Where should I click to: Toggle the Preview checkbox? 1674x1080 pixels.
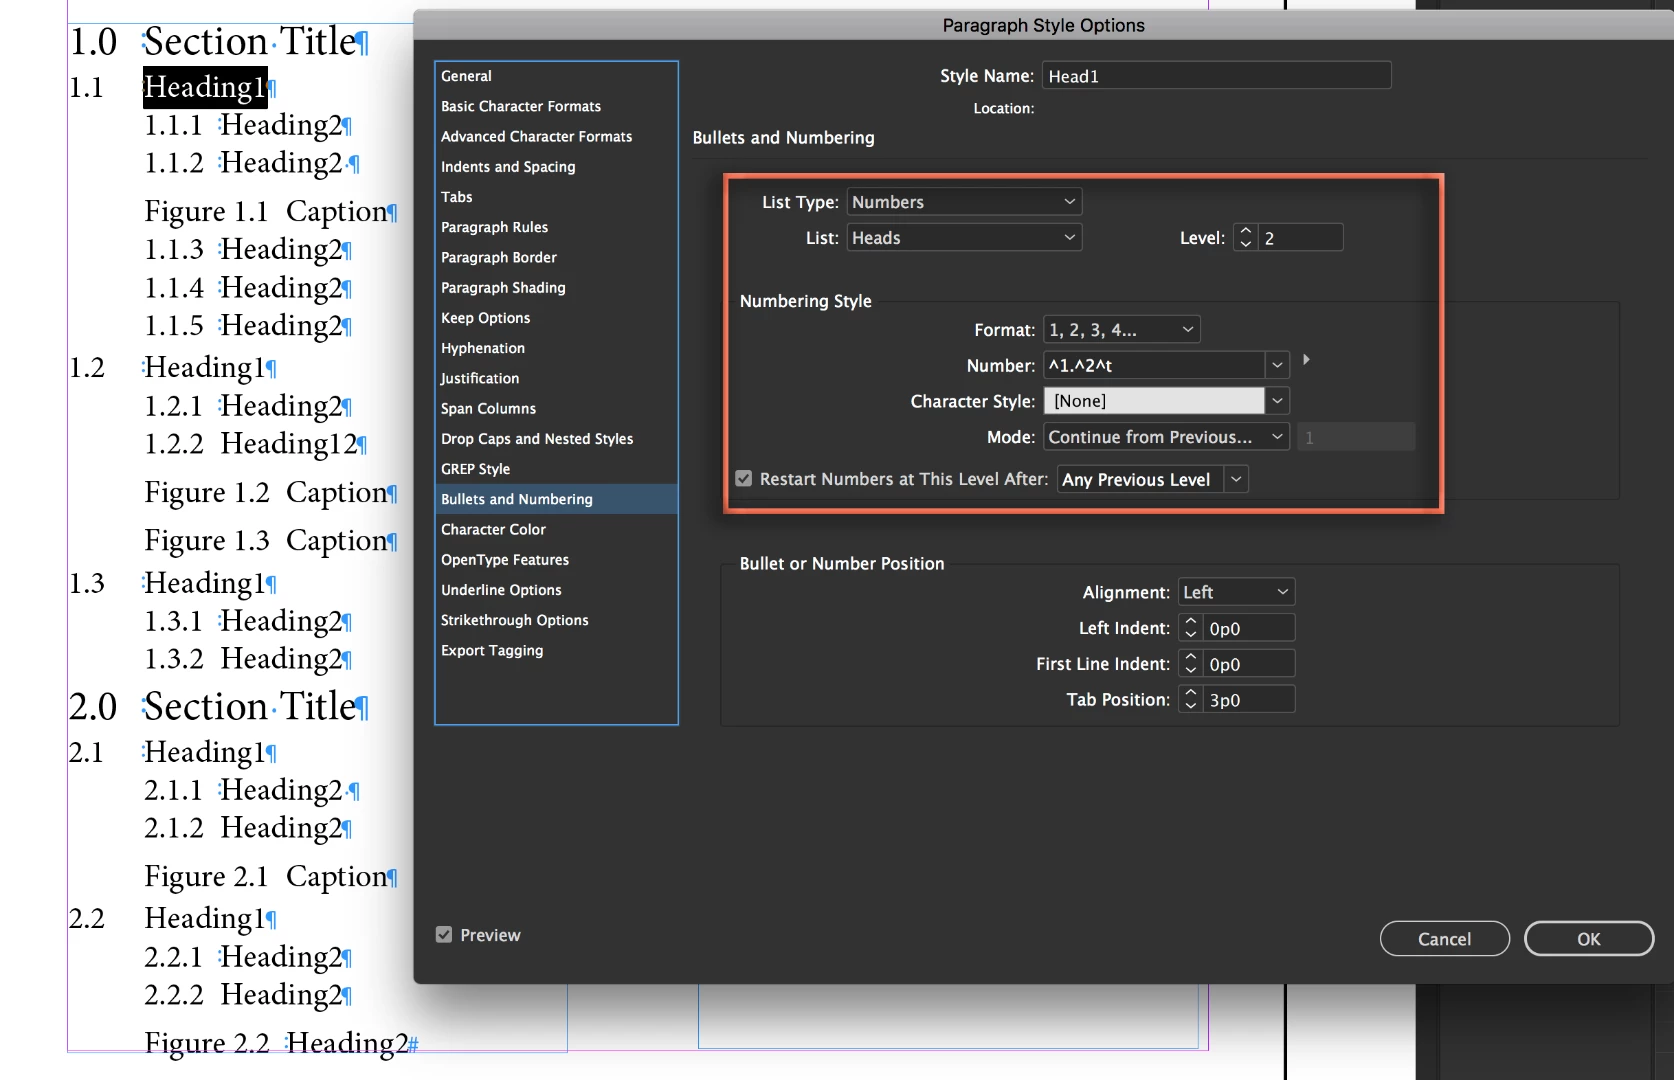coord(444,935)
